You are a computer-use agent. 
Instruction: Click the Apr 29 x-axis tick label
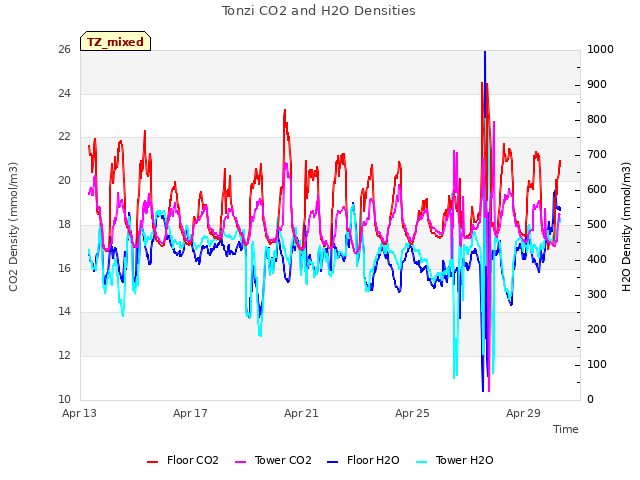point(523,413)
